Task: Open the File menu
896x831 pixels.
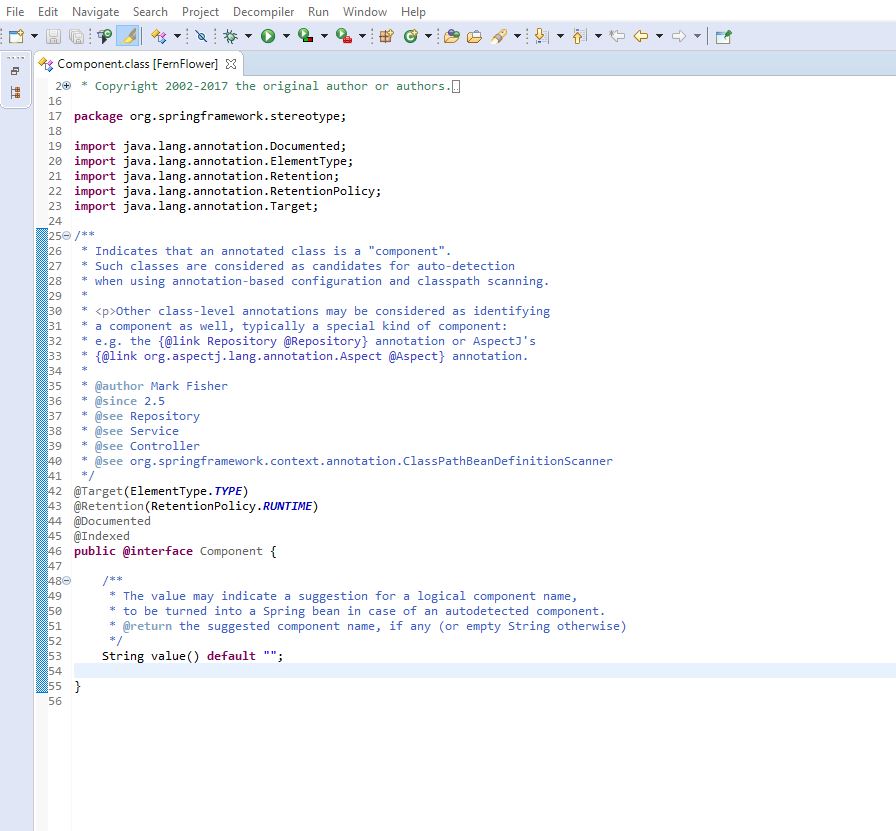Action: [15, 11]
